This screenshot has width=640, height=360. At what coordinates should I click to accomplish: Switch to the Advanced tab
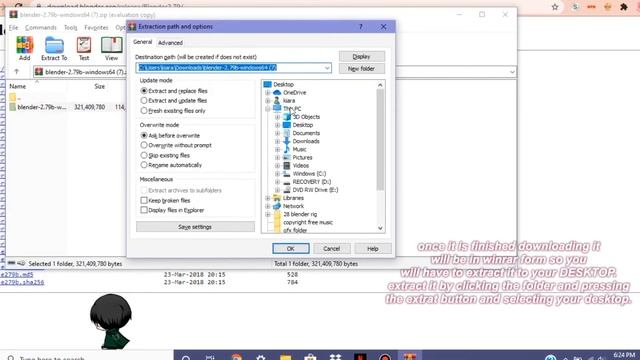point(170,43)
